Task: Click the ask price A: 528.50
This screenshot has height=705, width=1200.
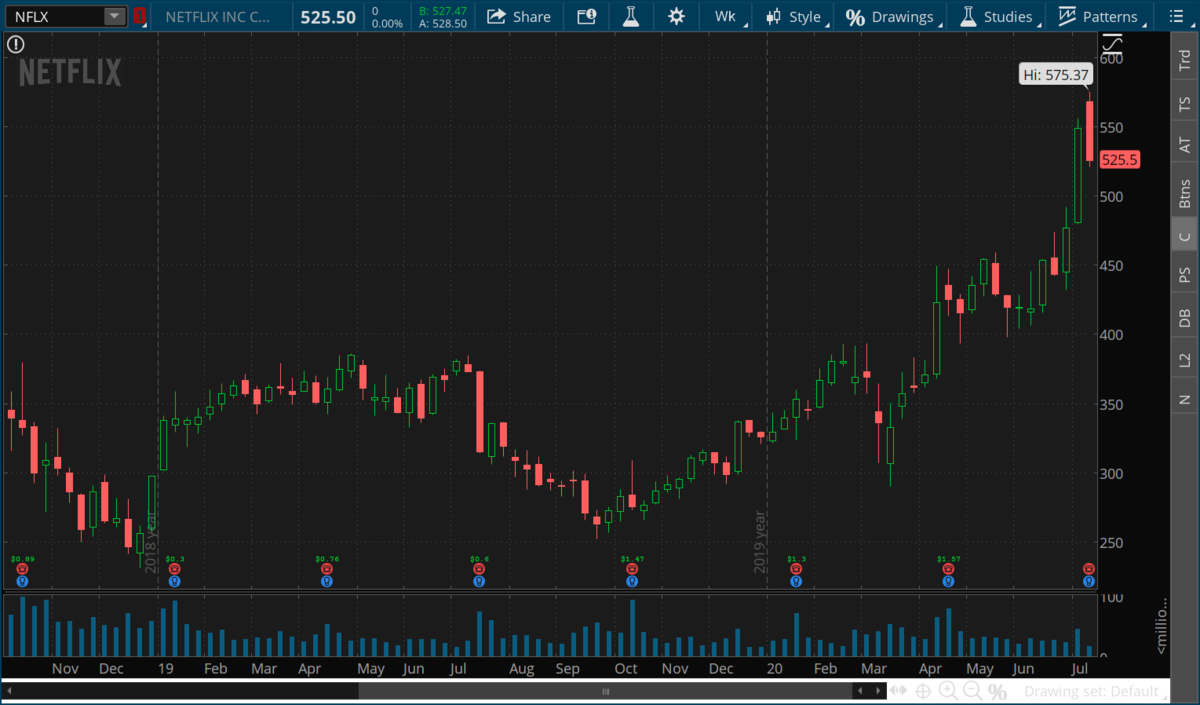Action: [x=443, y=23]
